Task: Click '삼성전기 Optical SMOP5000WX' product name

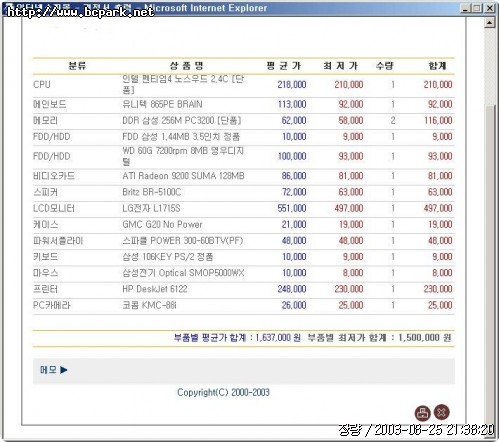Action: pyautogui.click(x=183, y=273)
